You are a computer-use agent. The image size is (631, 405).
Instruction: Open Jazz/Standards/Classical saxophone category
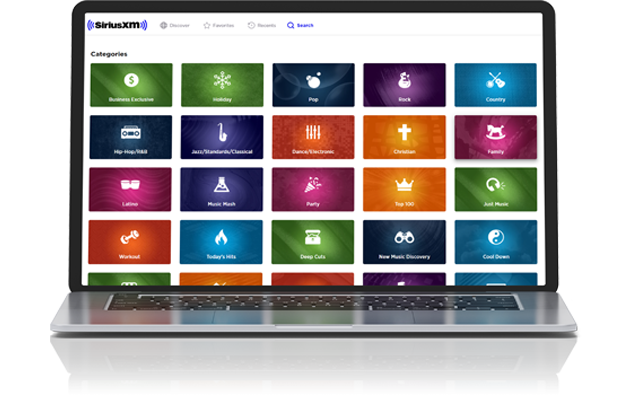pos(222,137)
